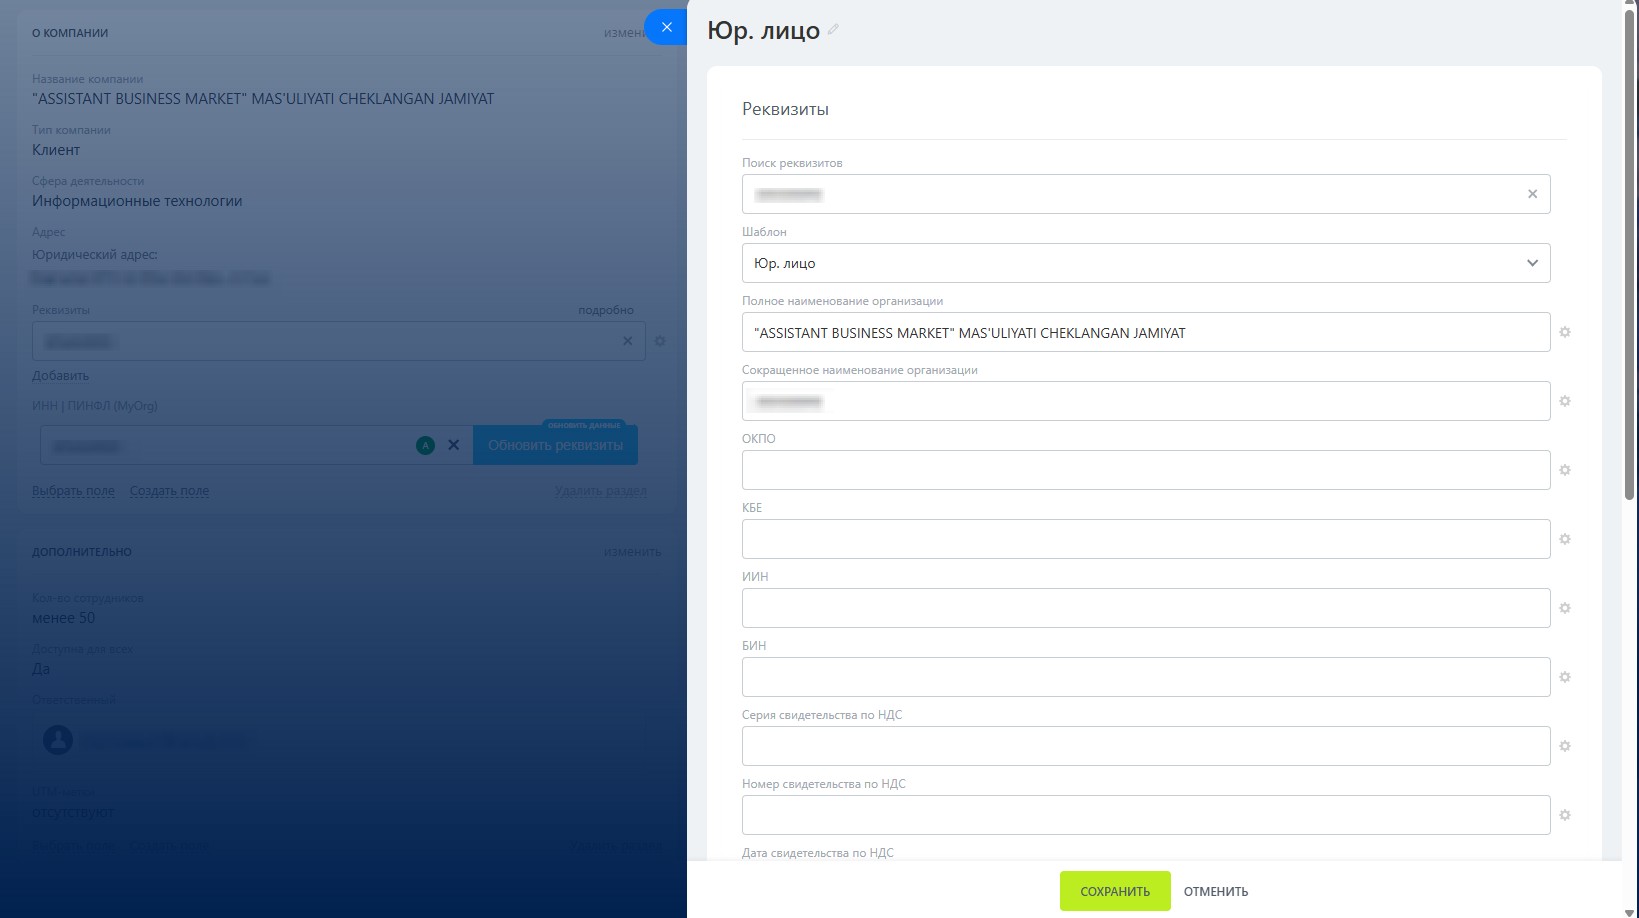
Task: Click Обновить реквизиты button
Action: pyautogui.click(x=555, y=445)
